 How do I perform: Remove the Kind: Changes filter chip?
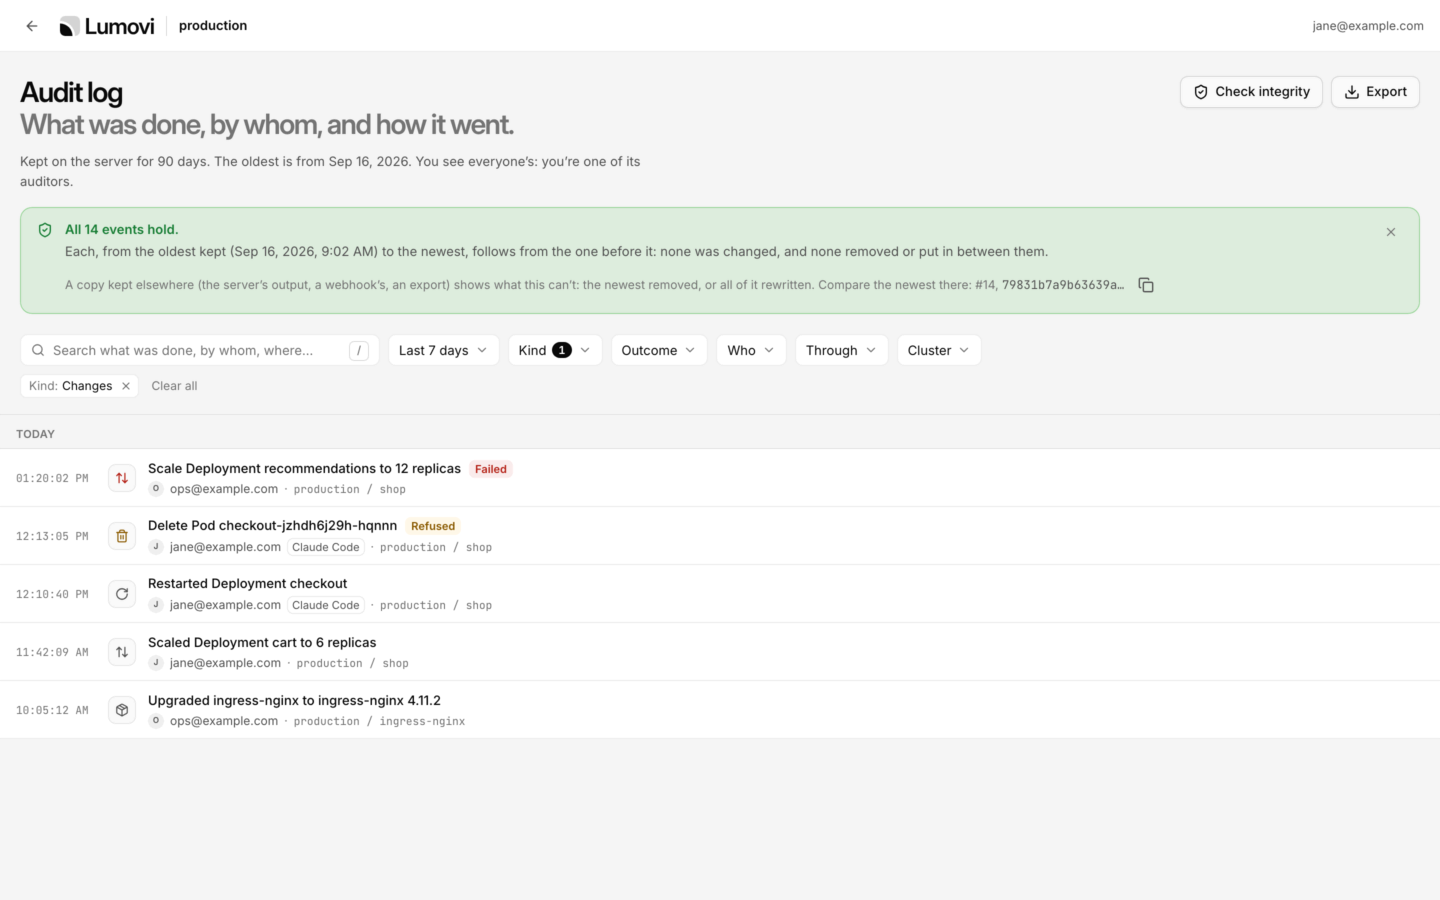click(x=126, y=386)
